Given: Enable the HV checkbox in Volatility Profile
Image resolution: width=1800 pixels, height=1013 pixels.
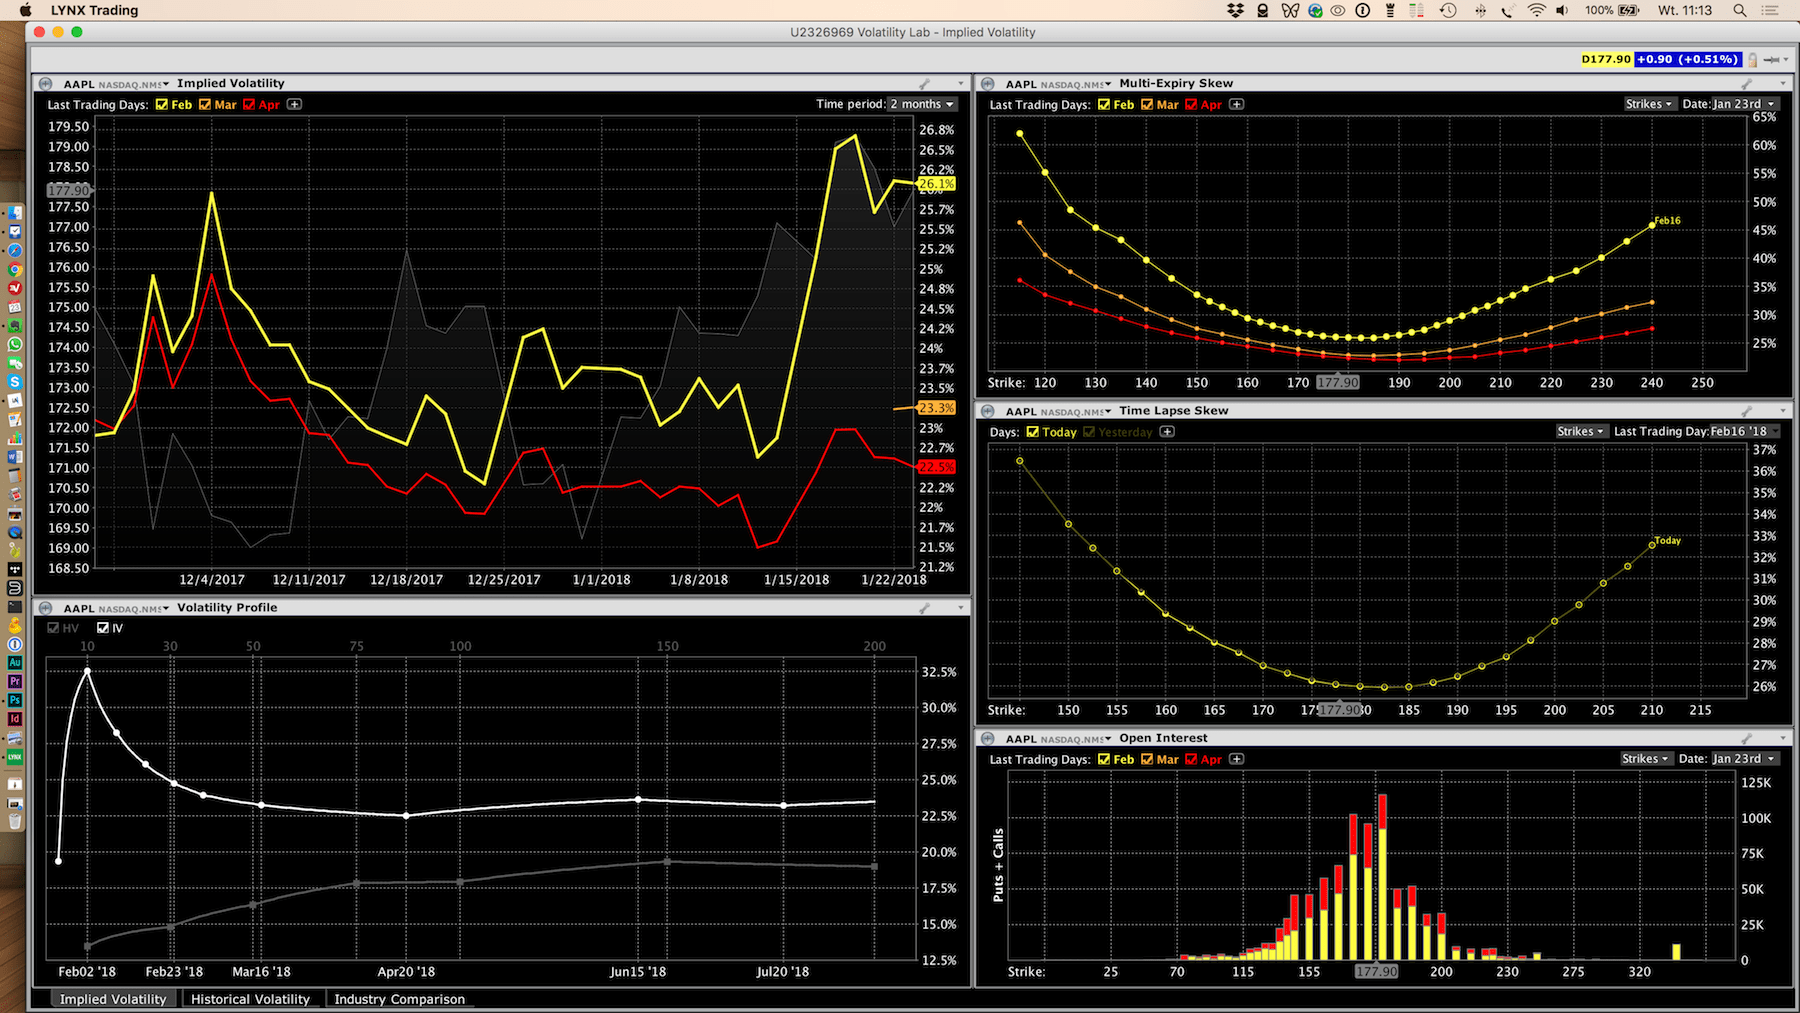Looking at the screenshot, I should coord(54,628).
